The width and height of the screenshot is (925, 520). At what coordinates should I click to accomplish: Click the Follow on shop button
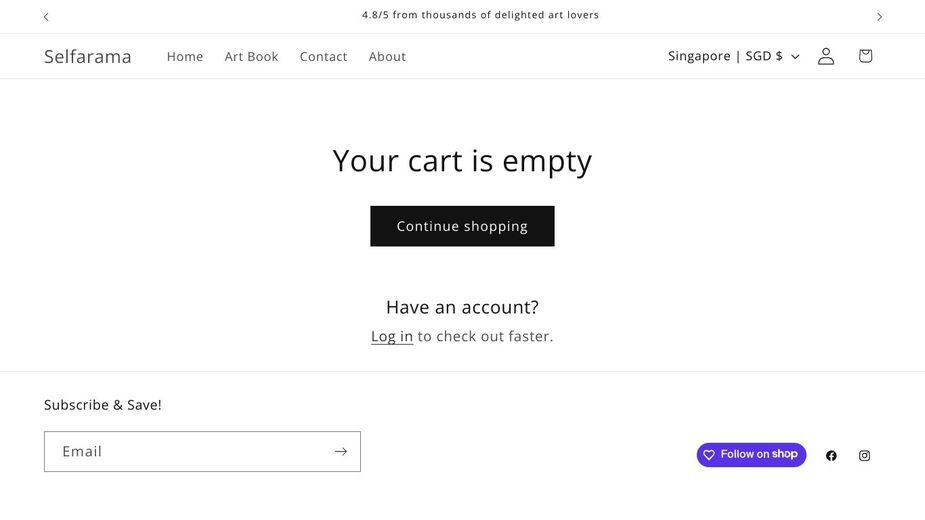click(x=751, y=454)
